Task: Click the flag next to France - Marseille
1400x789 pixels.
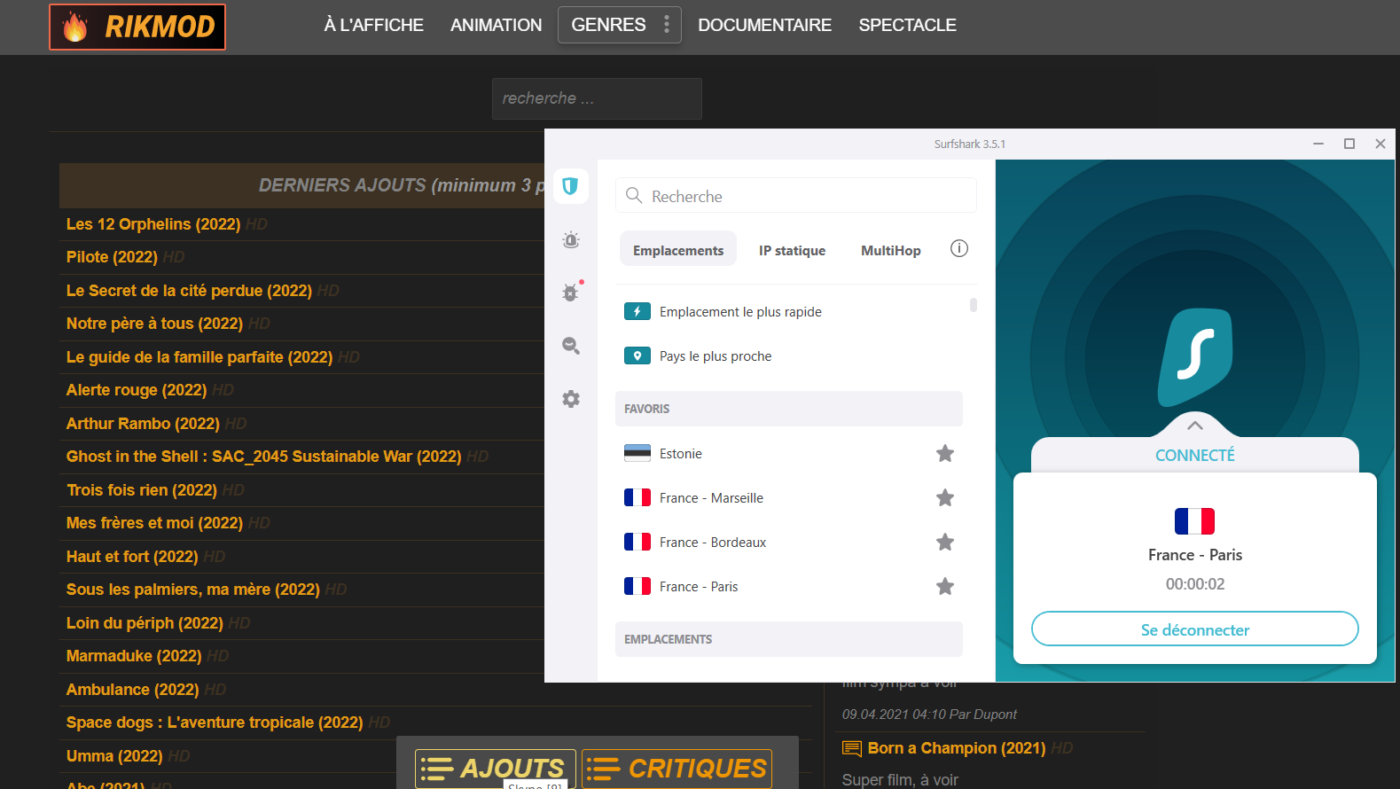Action: click(637, 497)
